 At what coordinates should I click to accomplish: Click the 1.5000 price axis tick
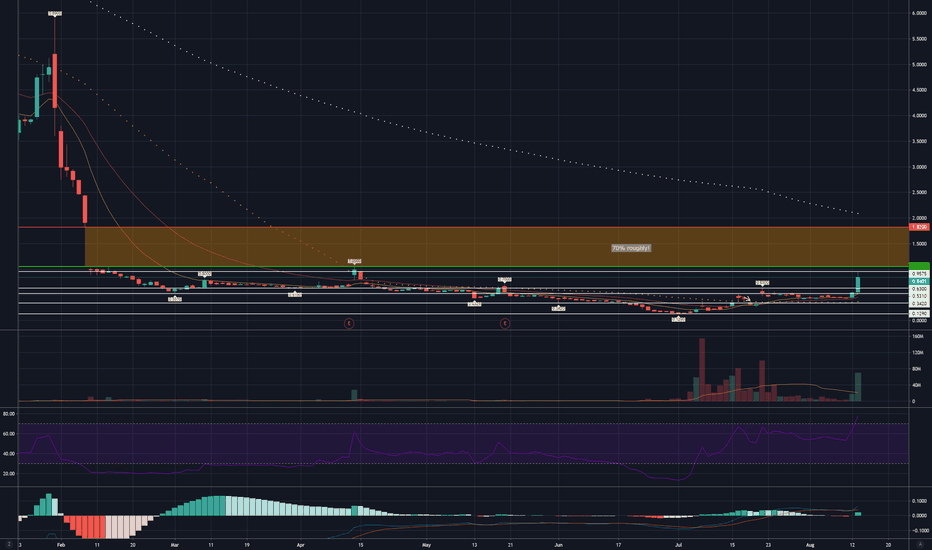920,244
